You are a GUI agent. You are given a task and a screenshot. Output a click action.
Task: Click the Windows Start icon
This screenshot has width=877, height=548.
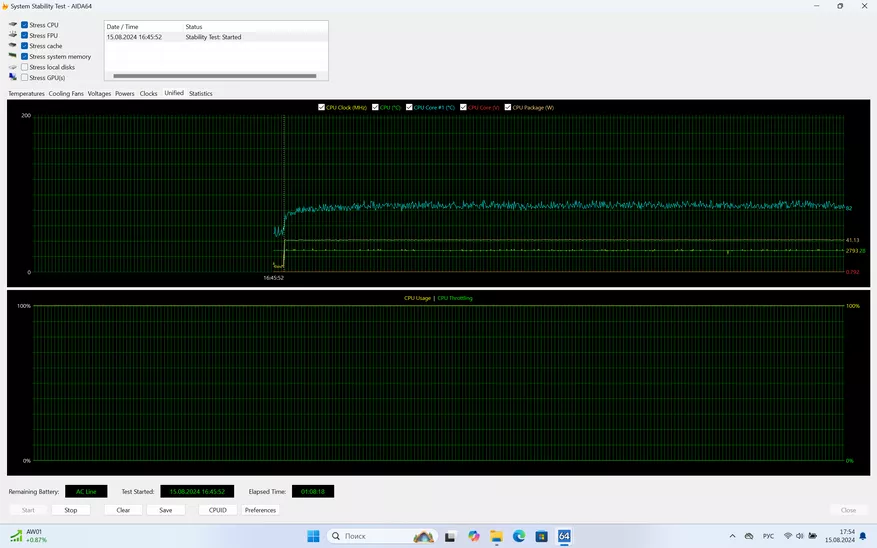(x=313, y=536)
